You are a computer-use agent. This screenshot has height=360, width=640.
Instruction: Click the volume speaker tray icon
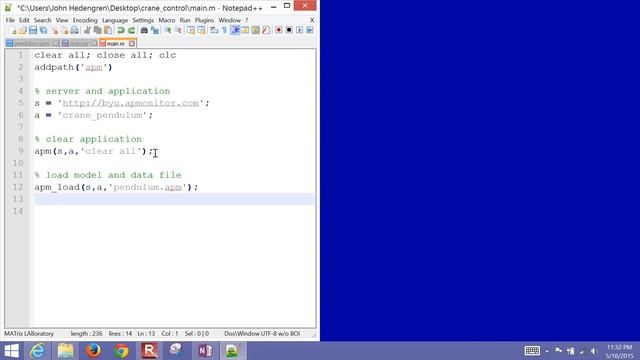[x=593, y=351]
